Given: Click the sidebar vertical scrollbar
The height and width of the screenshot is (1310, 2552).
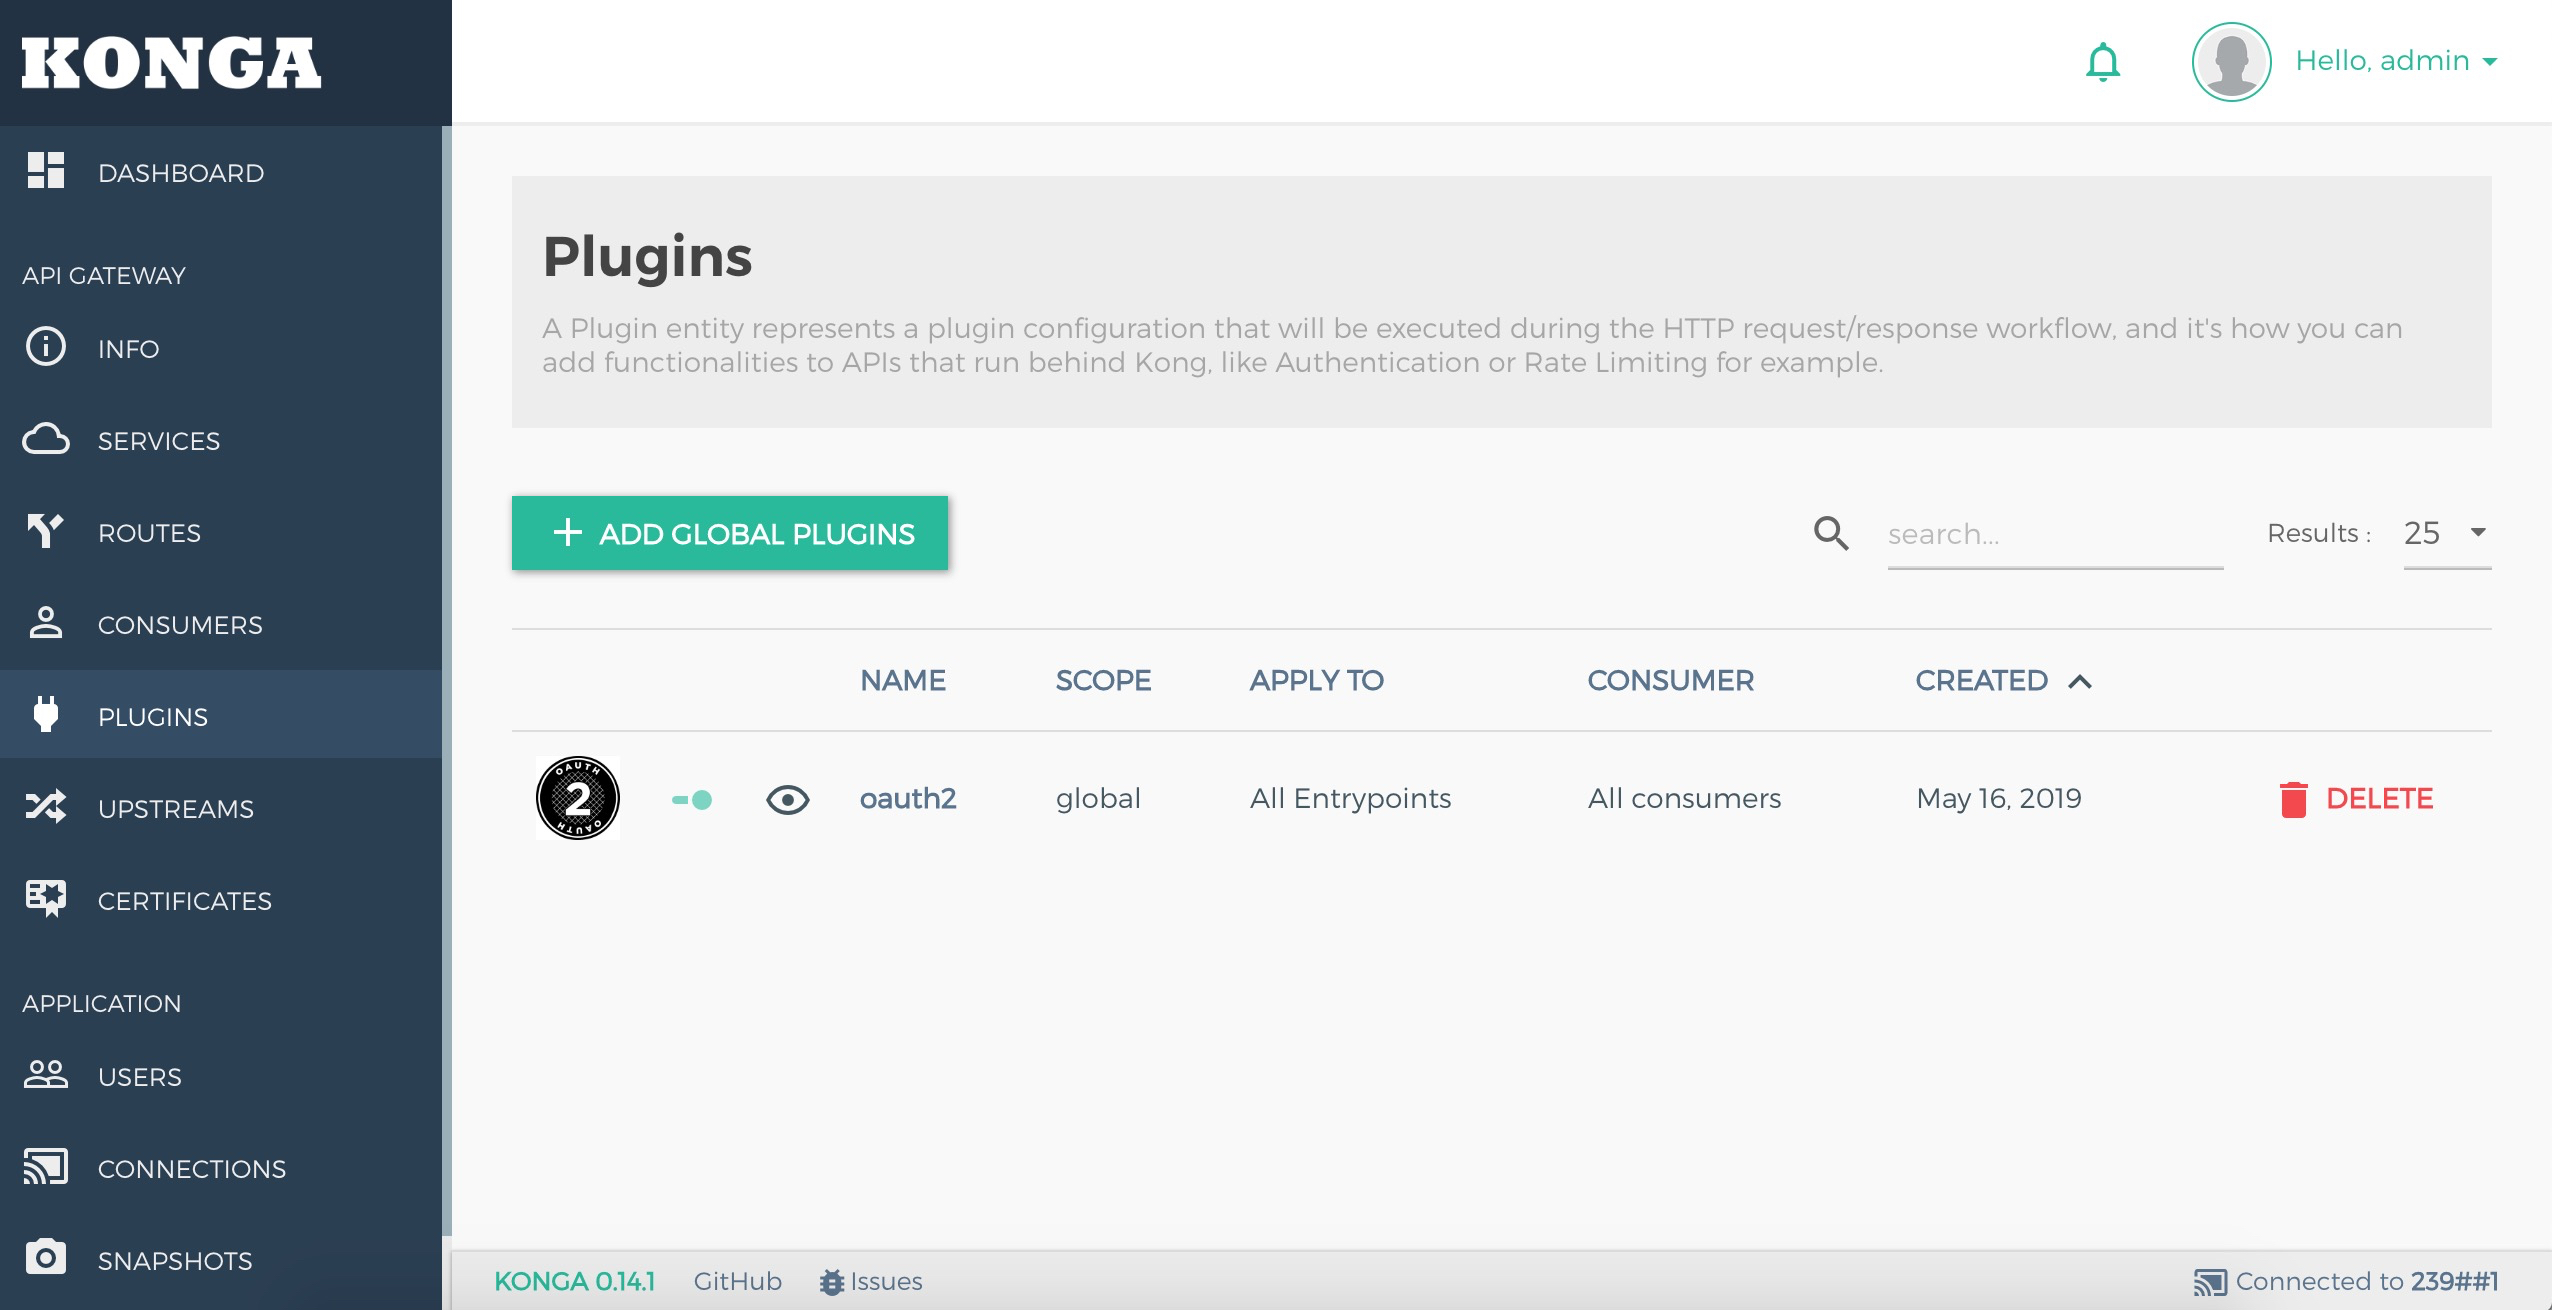Looking at the screenshot, I should coord(446,680).
